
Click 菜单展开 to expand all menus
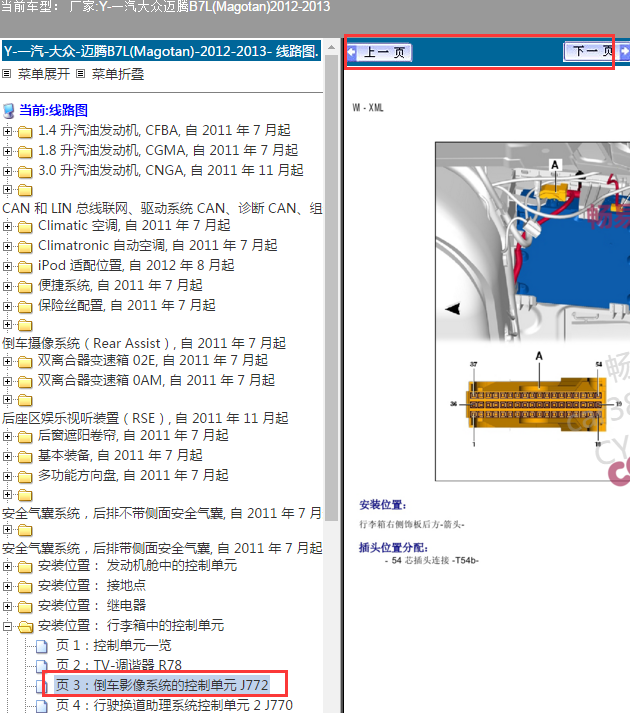click(44, 74)
